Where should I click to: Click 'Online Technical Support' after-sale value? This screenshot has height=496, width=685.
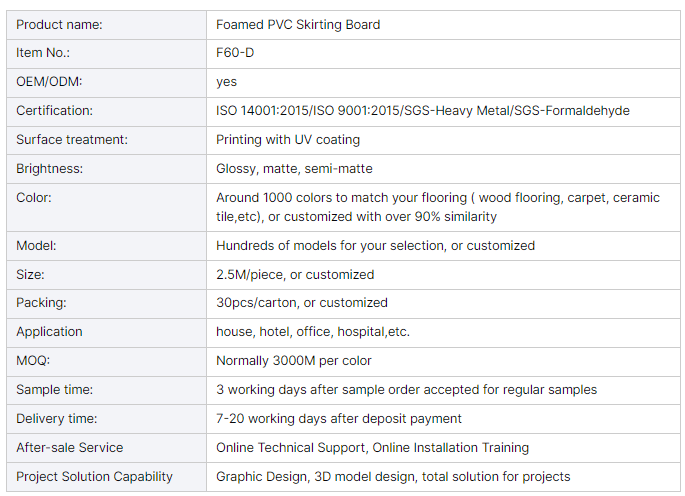pos(293,448)
